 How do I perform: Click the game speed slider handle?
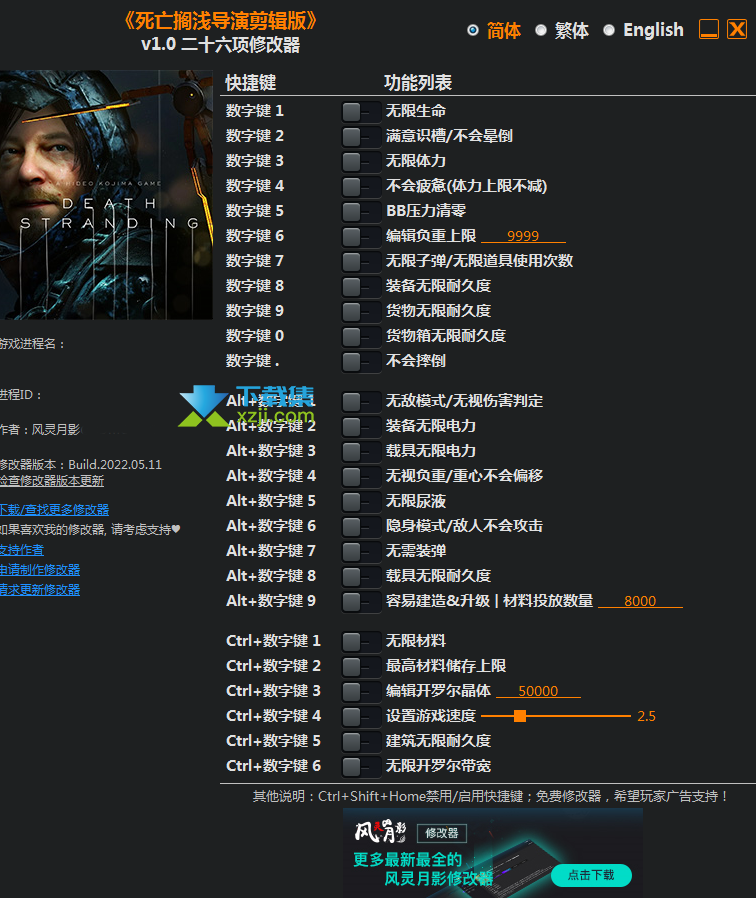coord(520,716)
